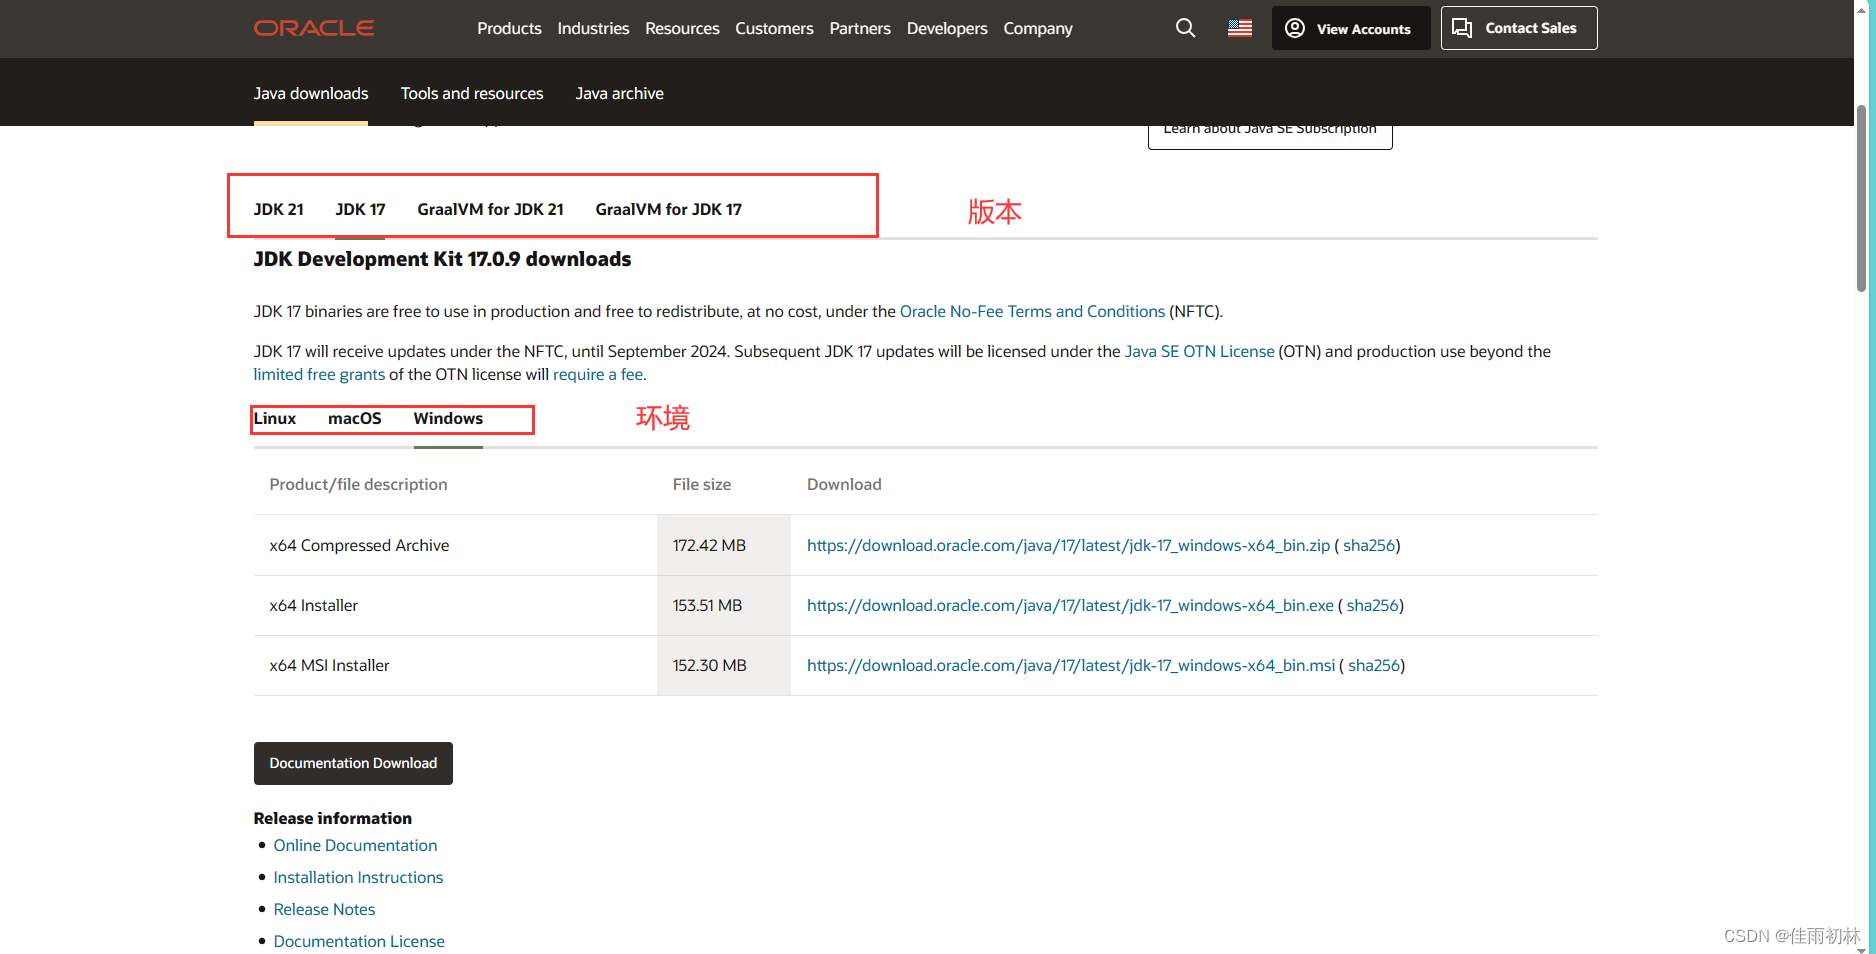This screenshot has width=1876, height=954.
Task: Open the Products menu
Action: click(509, 28)
